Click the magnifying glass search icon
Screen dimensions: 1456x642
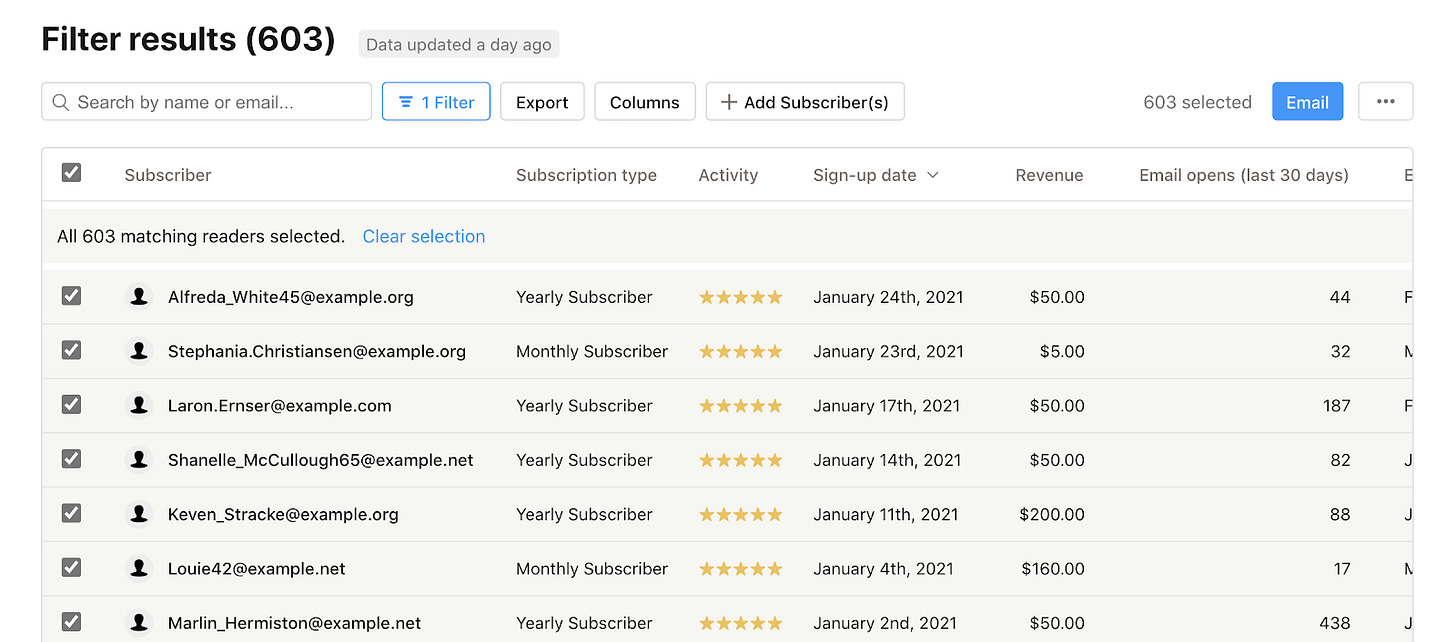click(x=61, y=102)
